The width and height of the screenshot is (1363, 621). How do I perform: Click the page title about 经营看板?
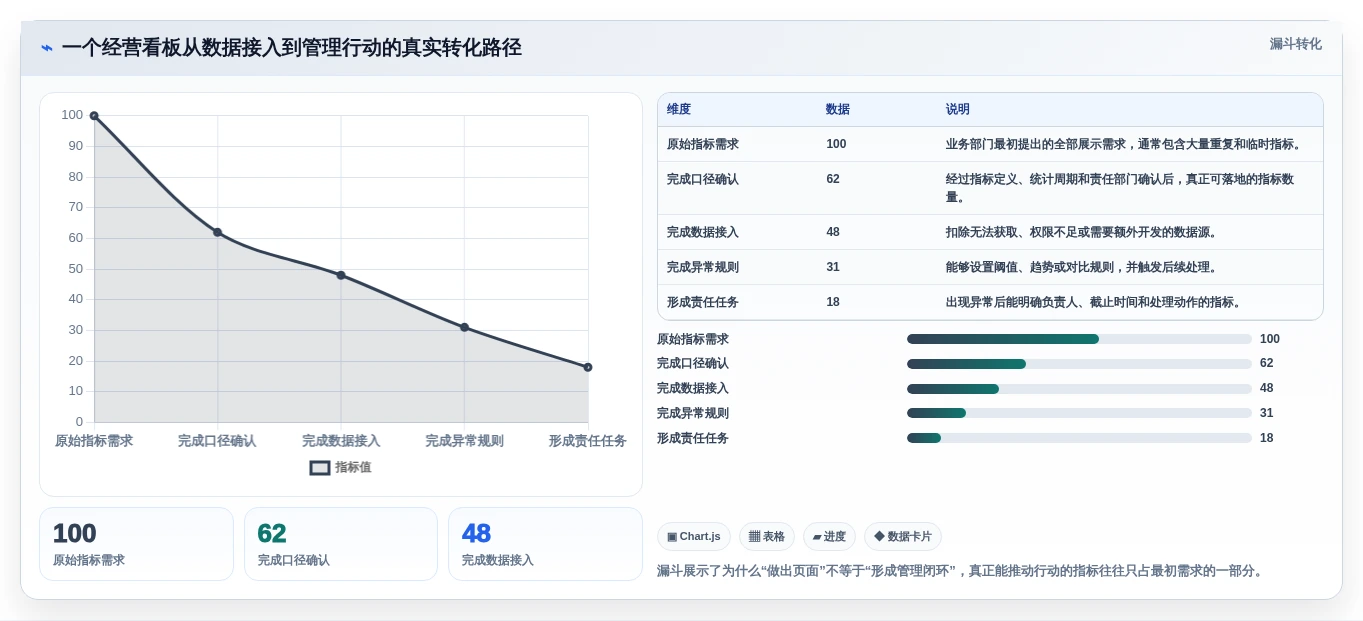click(292, 48)
